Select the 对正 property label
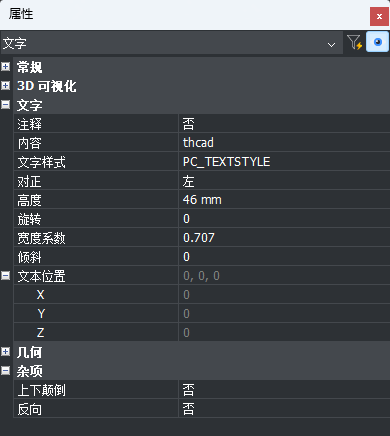 [x=30, y=181]
